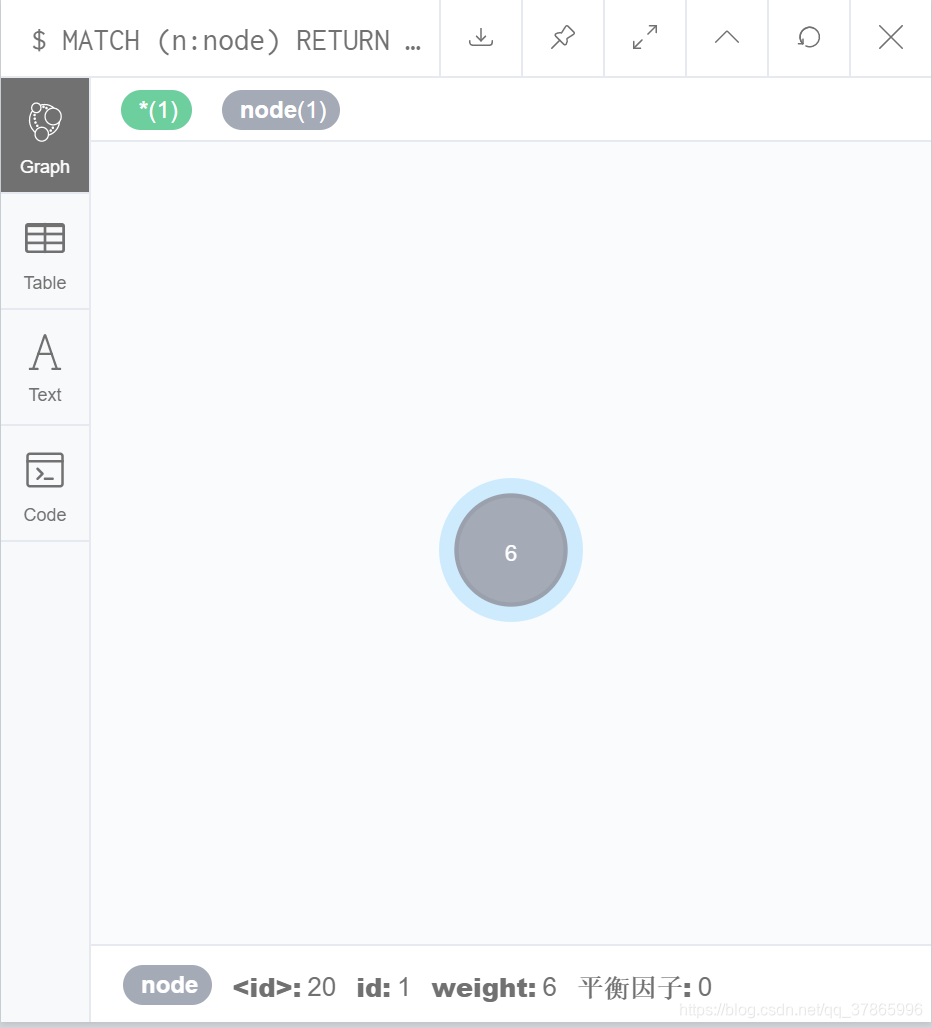This screenshot has height=1028, width=932.
Task: Pin this result frame
Action: point(563,38)
